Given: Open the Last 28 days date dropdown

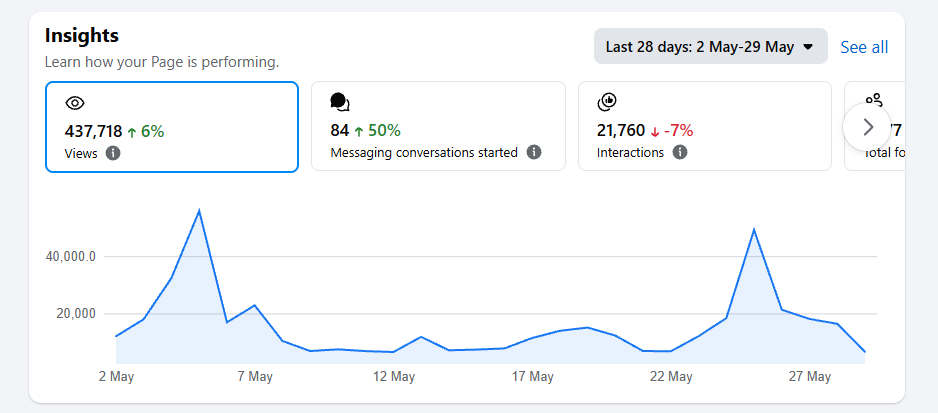Looking at the screenshot, I should tap(711, 46).
